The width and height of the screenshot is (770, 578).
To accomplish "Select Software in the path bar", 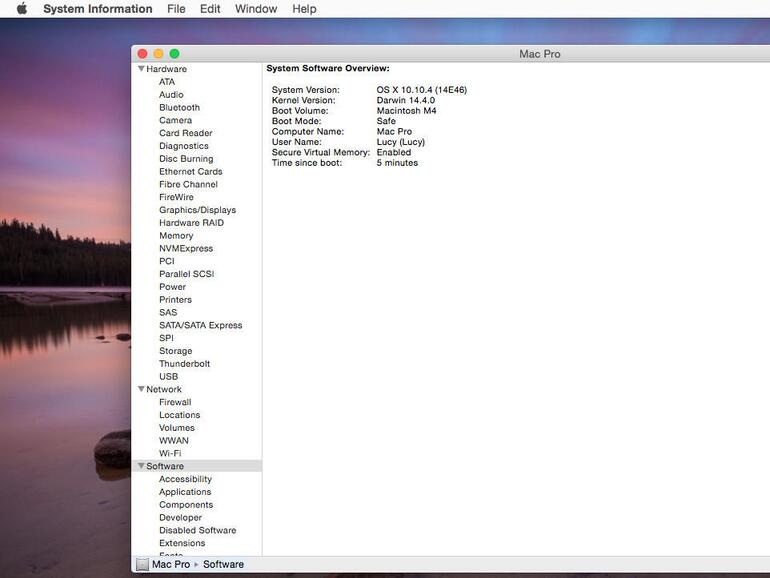I will 223,564.
